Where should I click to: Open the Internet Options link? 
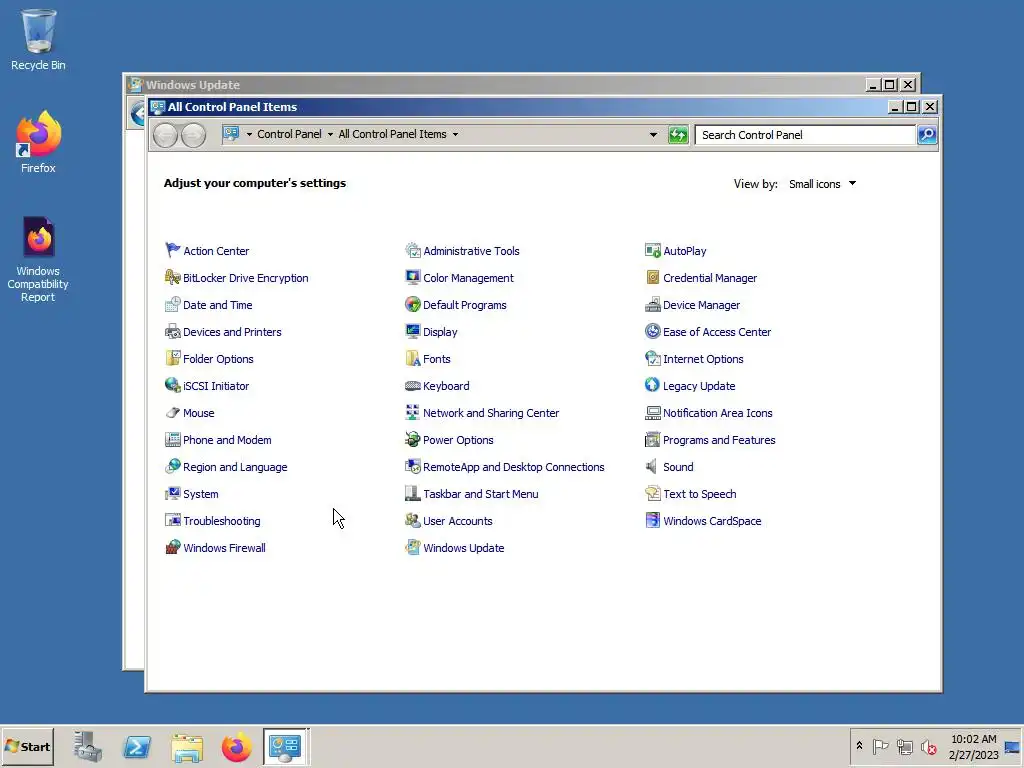click(x=703, y=359)
